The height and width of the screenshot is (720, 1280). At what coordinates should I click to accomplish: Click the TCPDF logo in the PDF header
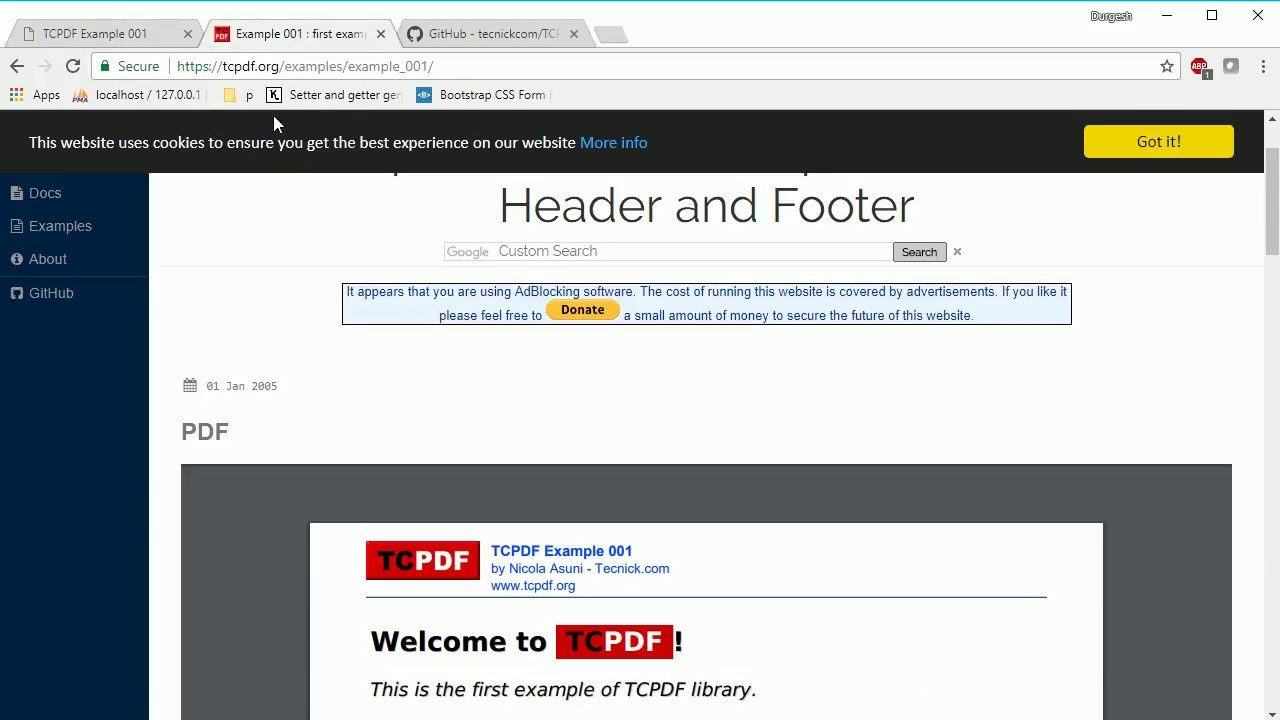(422, 560)
